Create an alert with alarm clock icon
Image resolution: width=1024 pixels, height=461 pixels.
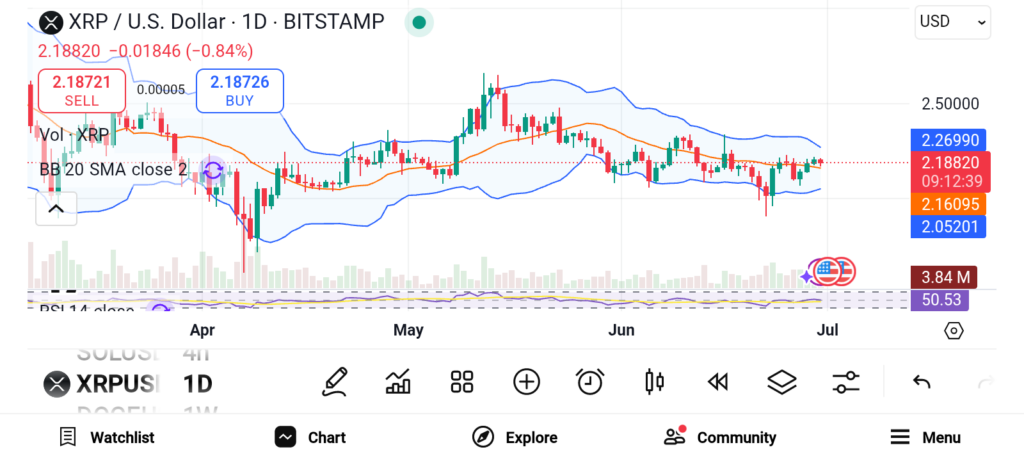coord(590,381)
